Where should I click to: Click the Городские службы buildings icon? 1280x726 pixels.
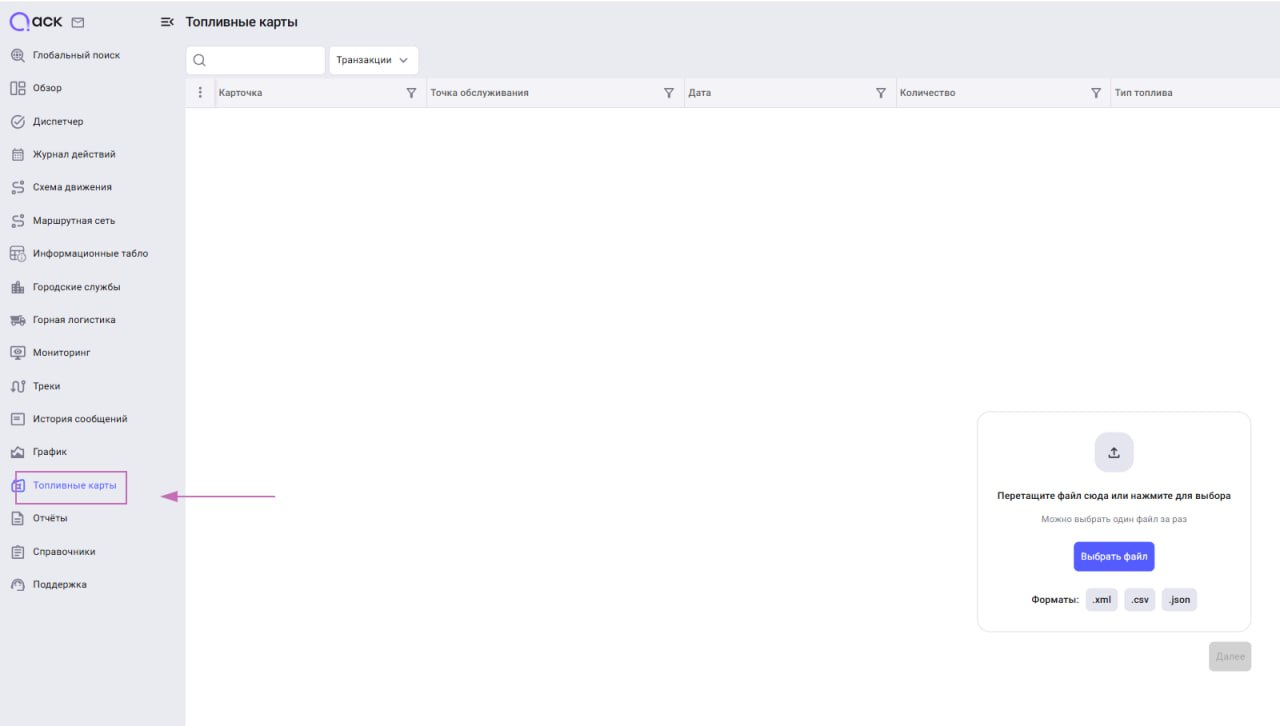point(17,287)
